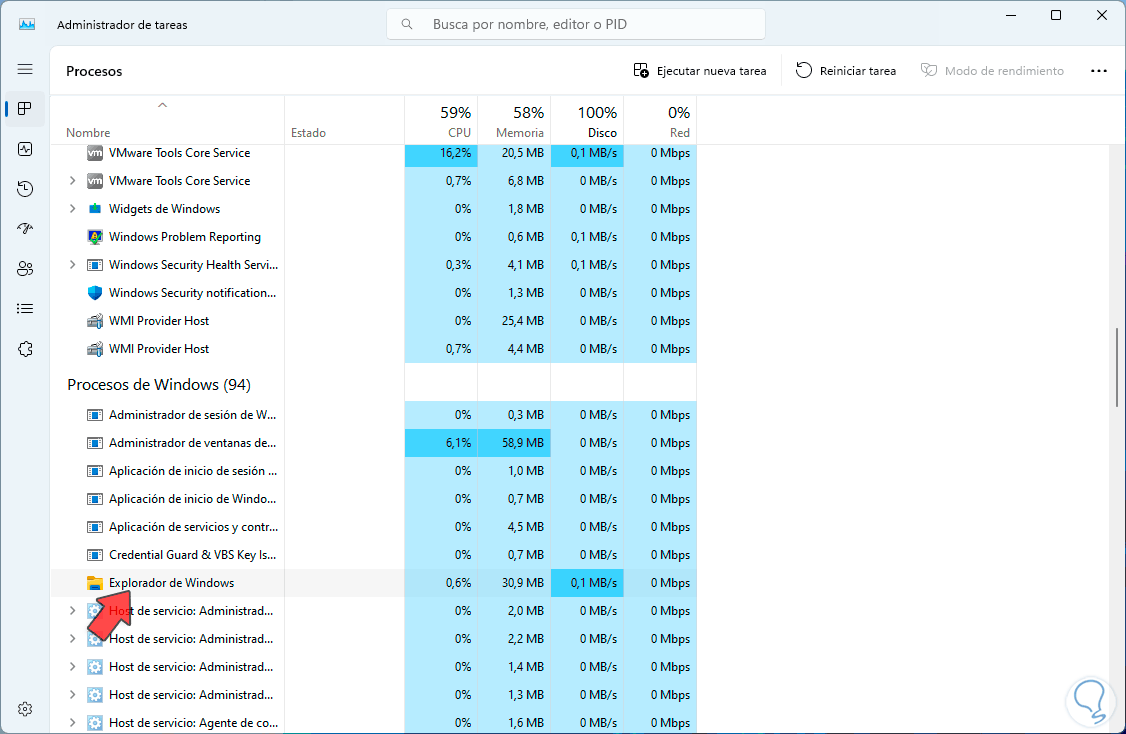
Task: Collapse the sort chevron above Nombre column
Action: (162, 105)
